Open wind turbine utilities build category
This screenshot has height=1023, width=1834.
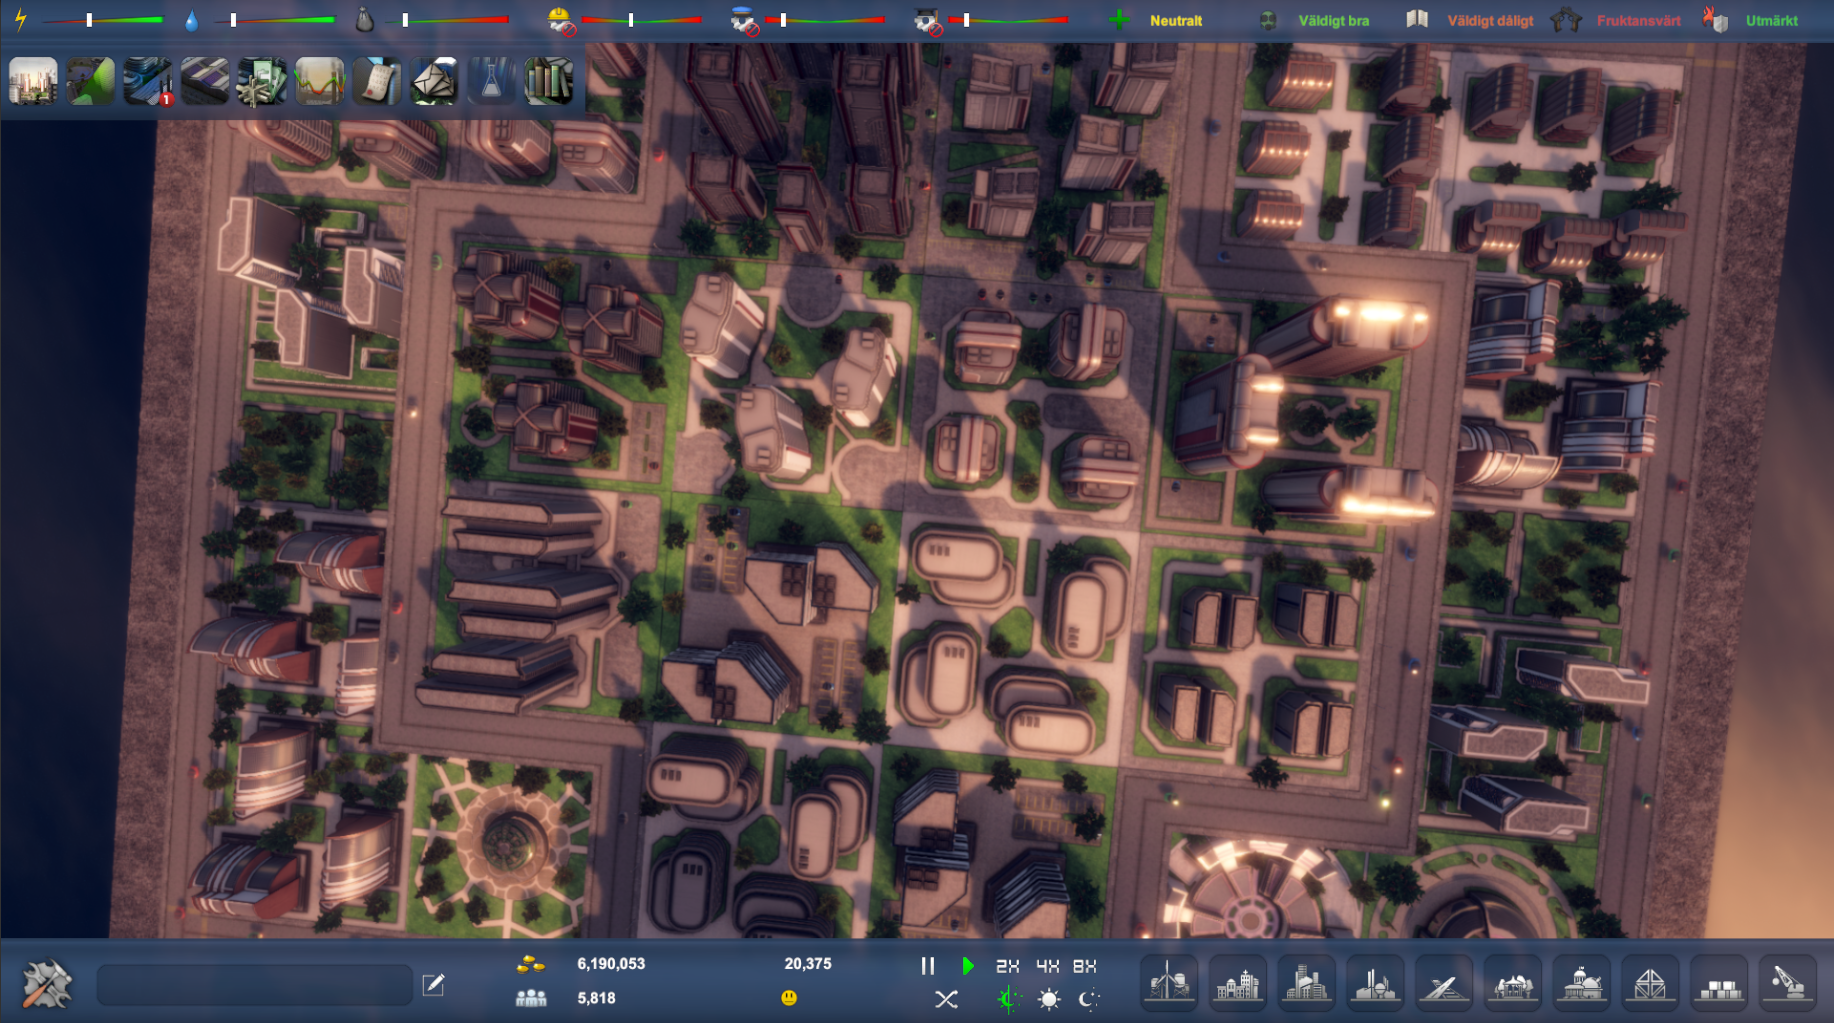[1168, 983]
